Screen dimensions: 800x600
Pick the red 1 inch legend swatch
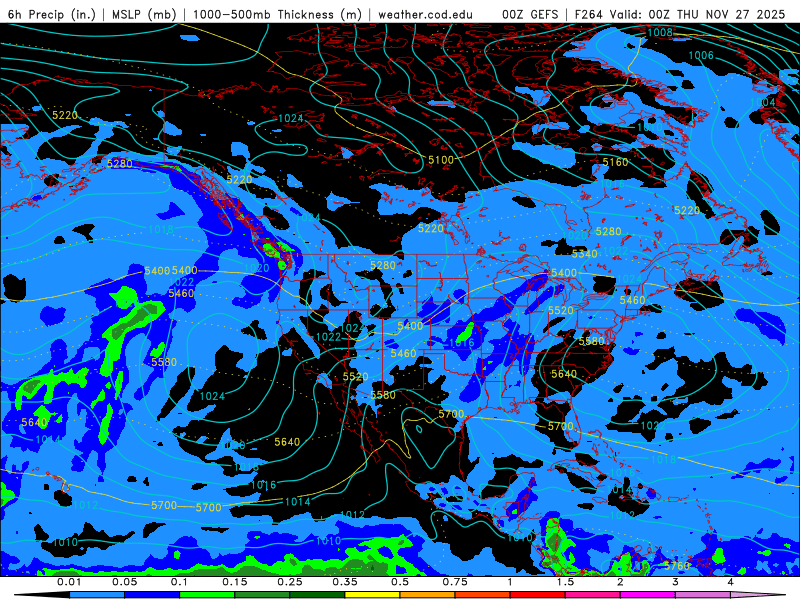coord(538,595)
